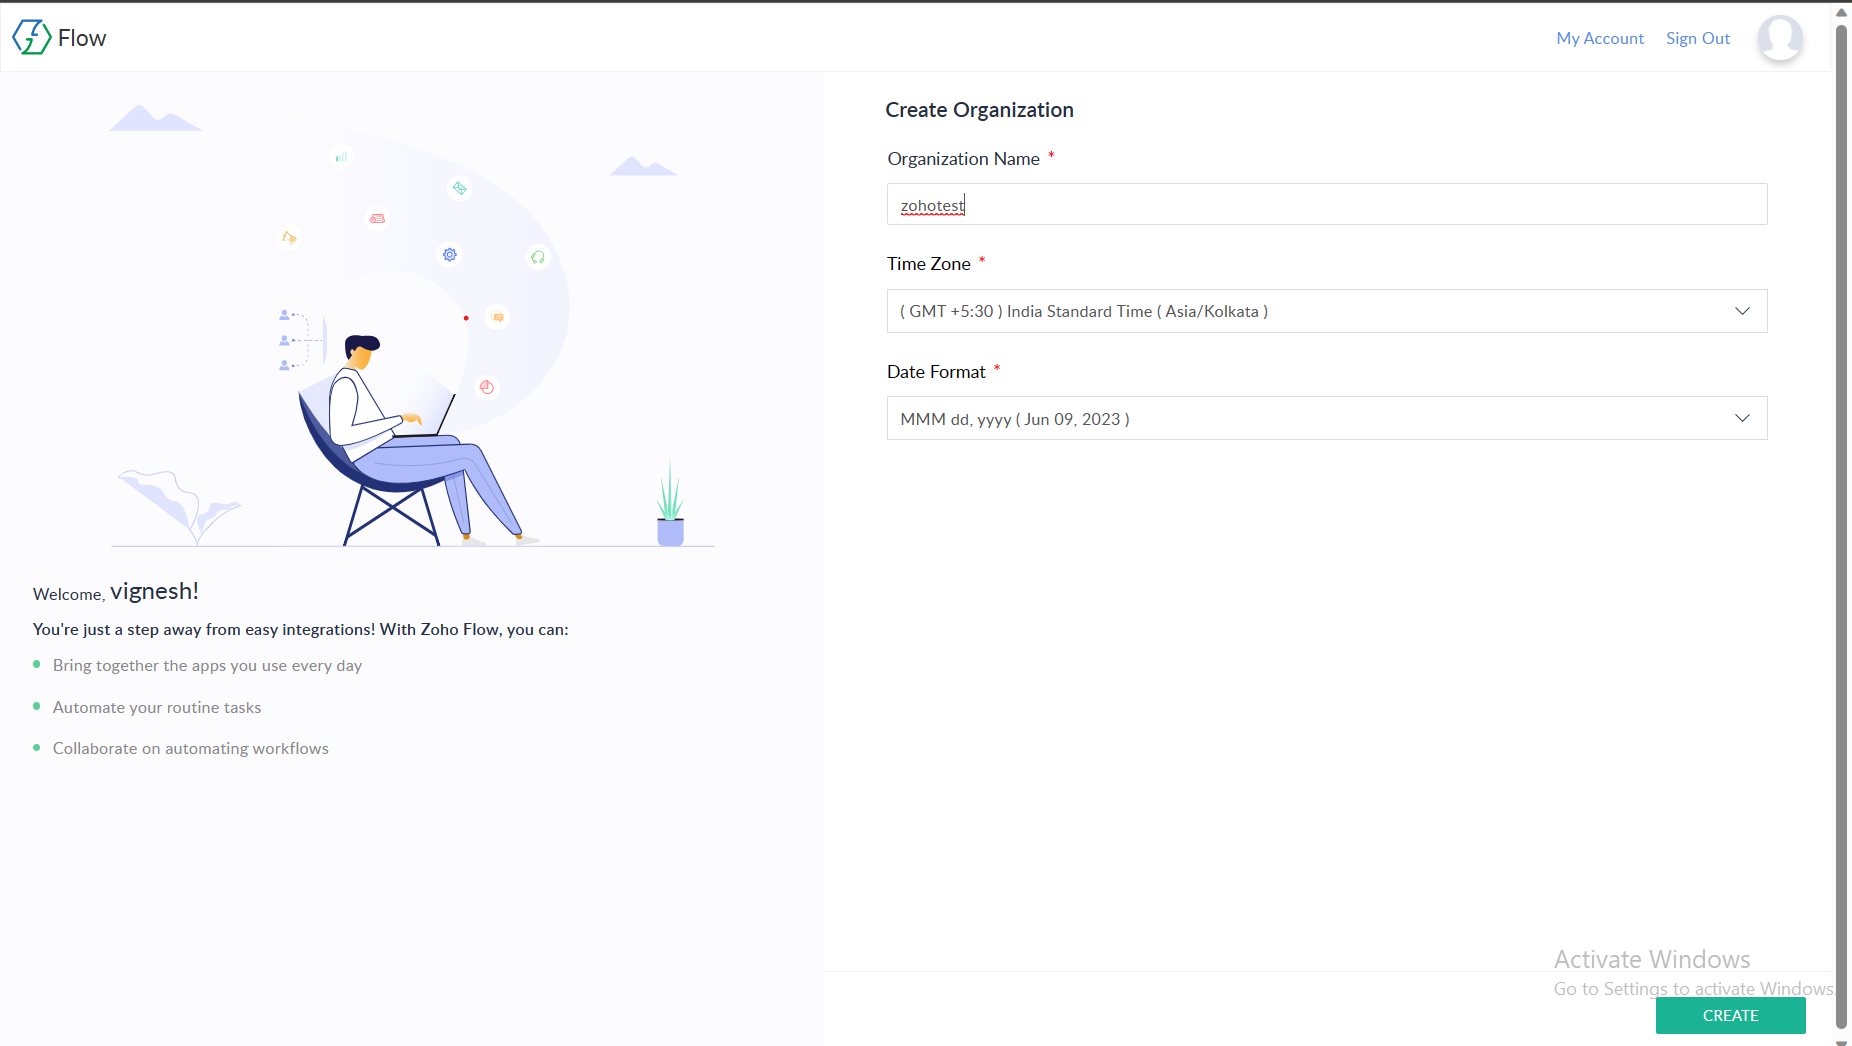
Task: Click 'Collaborate on automating workflows' text
Action: [191, 749]
